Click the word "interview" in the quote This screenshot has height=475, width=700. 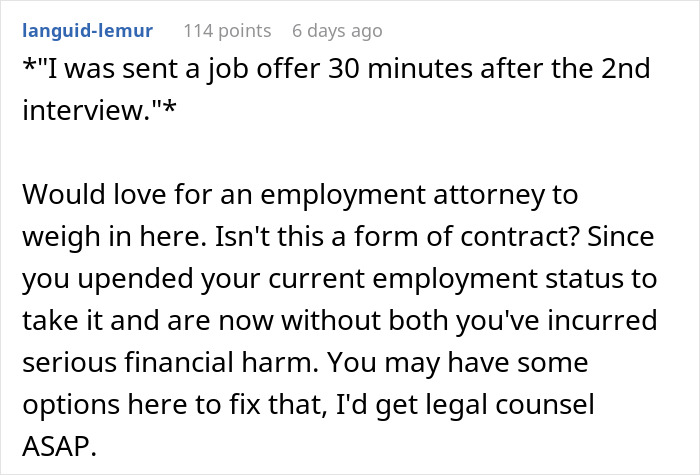(x=74, y=107)
